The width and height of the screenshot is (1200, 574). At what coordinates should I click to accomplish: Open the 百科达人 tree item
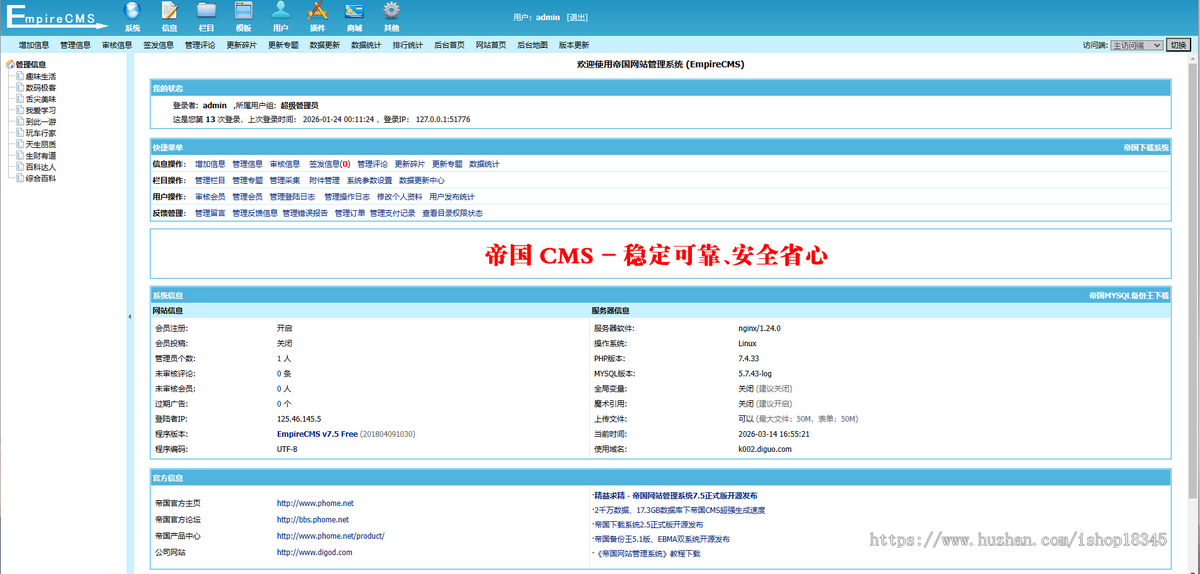coord(41,166)
